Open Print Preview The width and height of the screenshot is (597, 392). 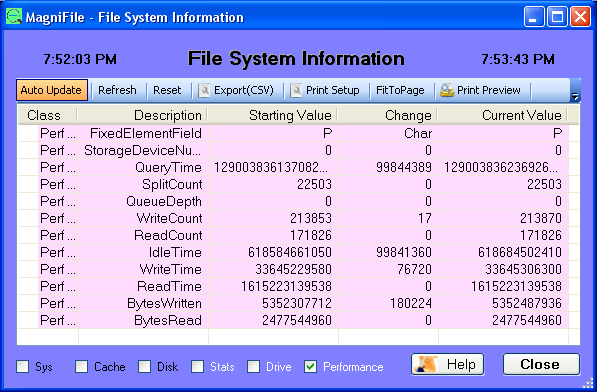click(x=480, y=90)
